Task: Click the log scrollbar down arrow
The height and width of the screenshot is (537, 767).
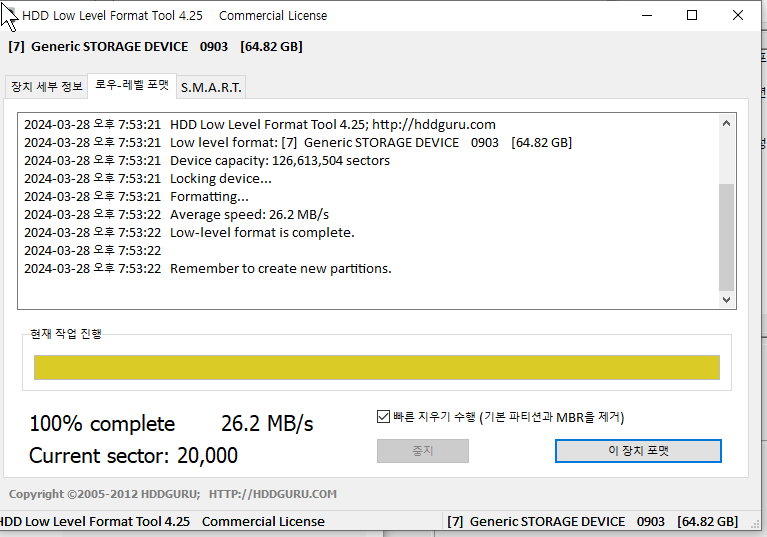Action: (726, 299)
